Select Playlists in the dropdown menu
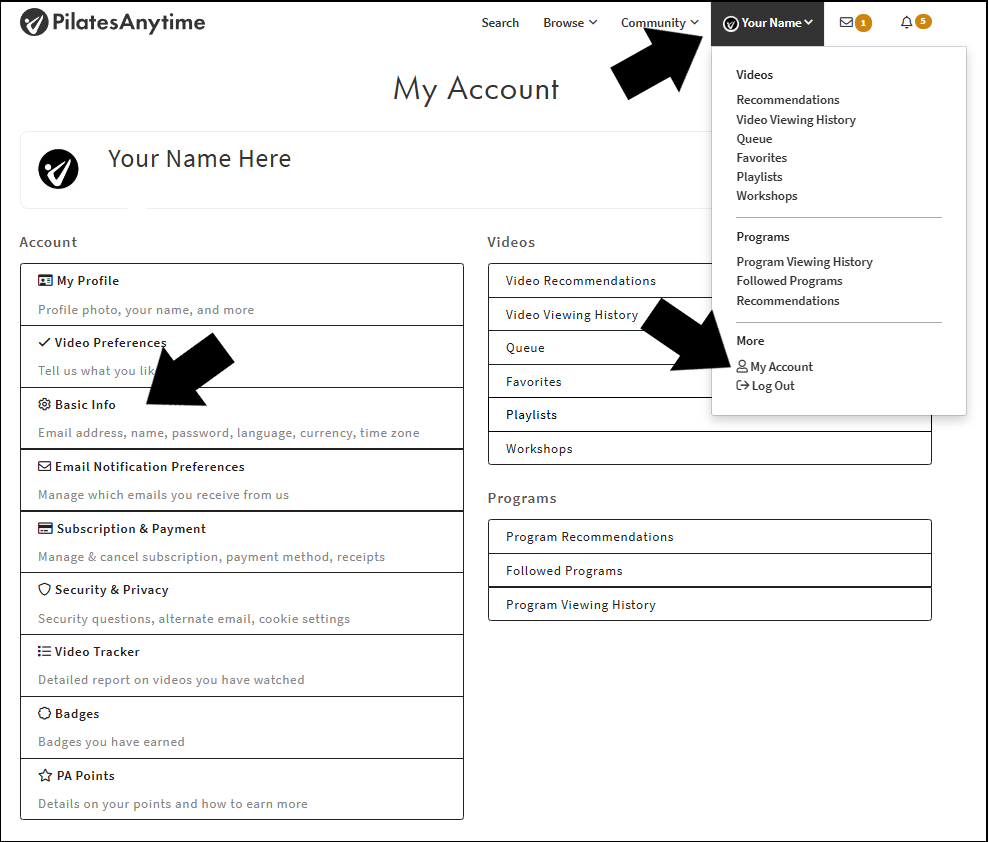989x842 pixels. [759, 177]
